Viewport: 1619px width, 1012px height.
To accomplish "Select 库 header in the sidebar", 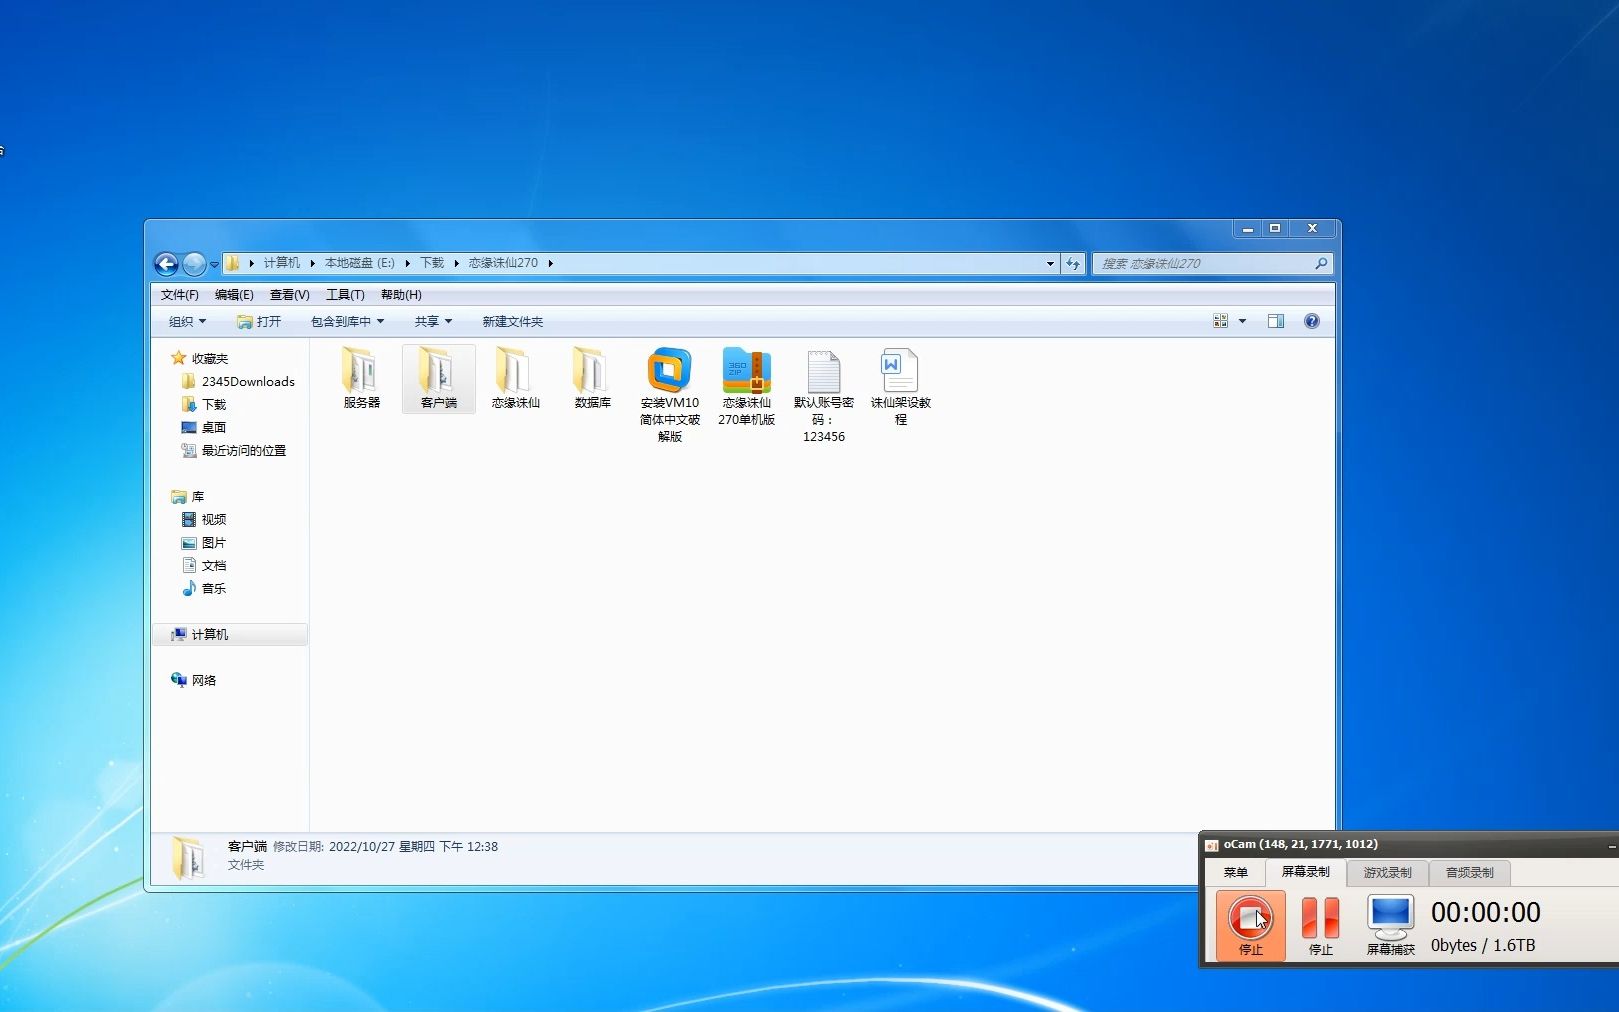I will tap(188, 496).
